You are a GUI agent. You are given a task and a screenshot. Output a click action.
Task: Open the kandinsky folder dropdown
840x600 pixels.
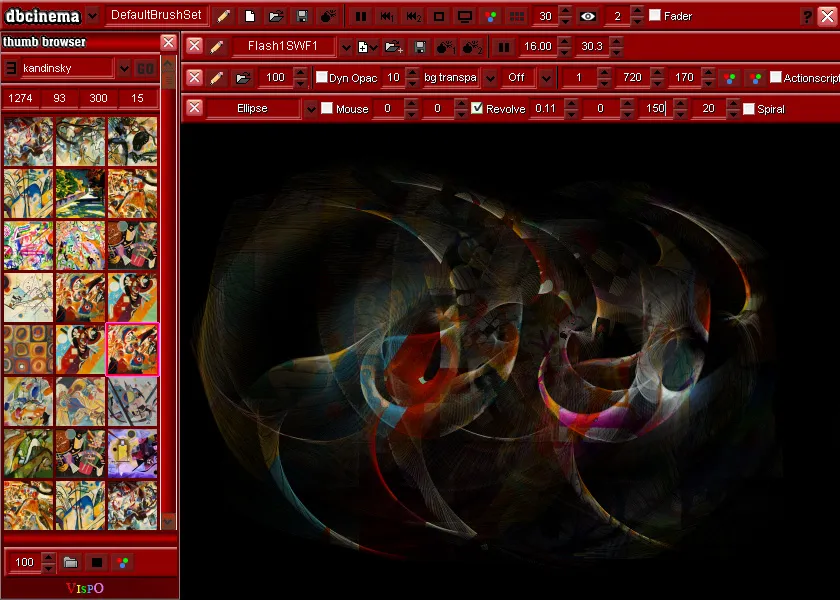point(124,68)
